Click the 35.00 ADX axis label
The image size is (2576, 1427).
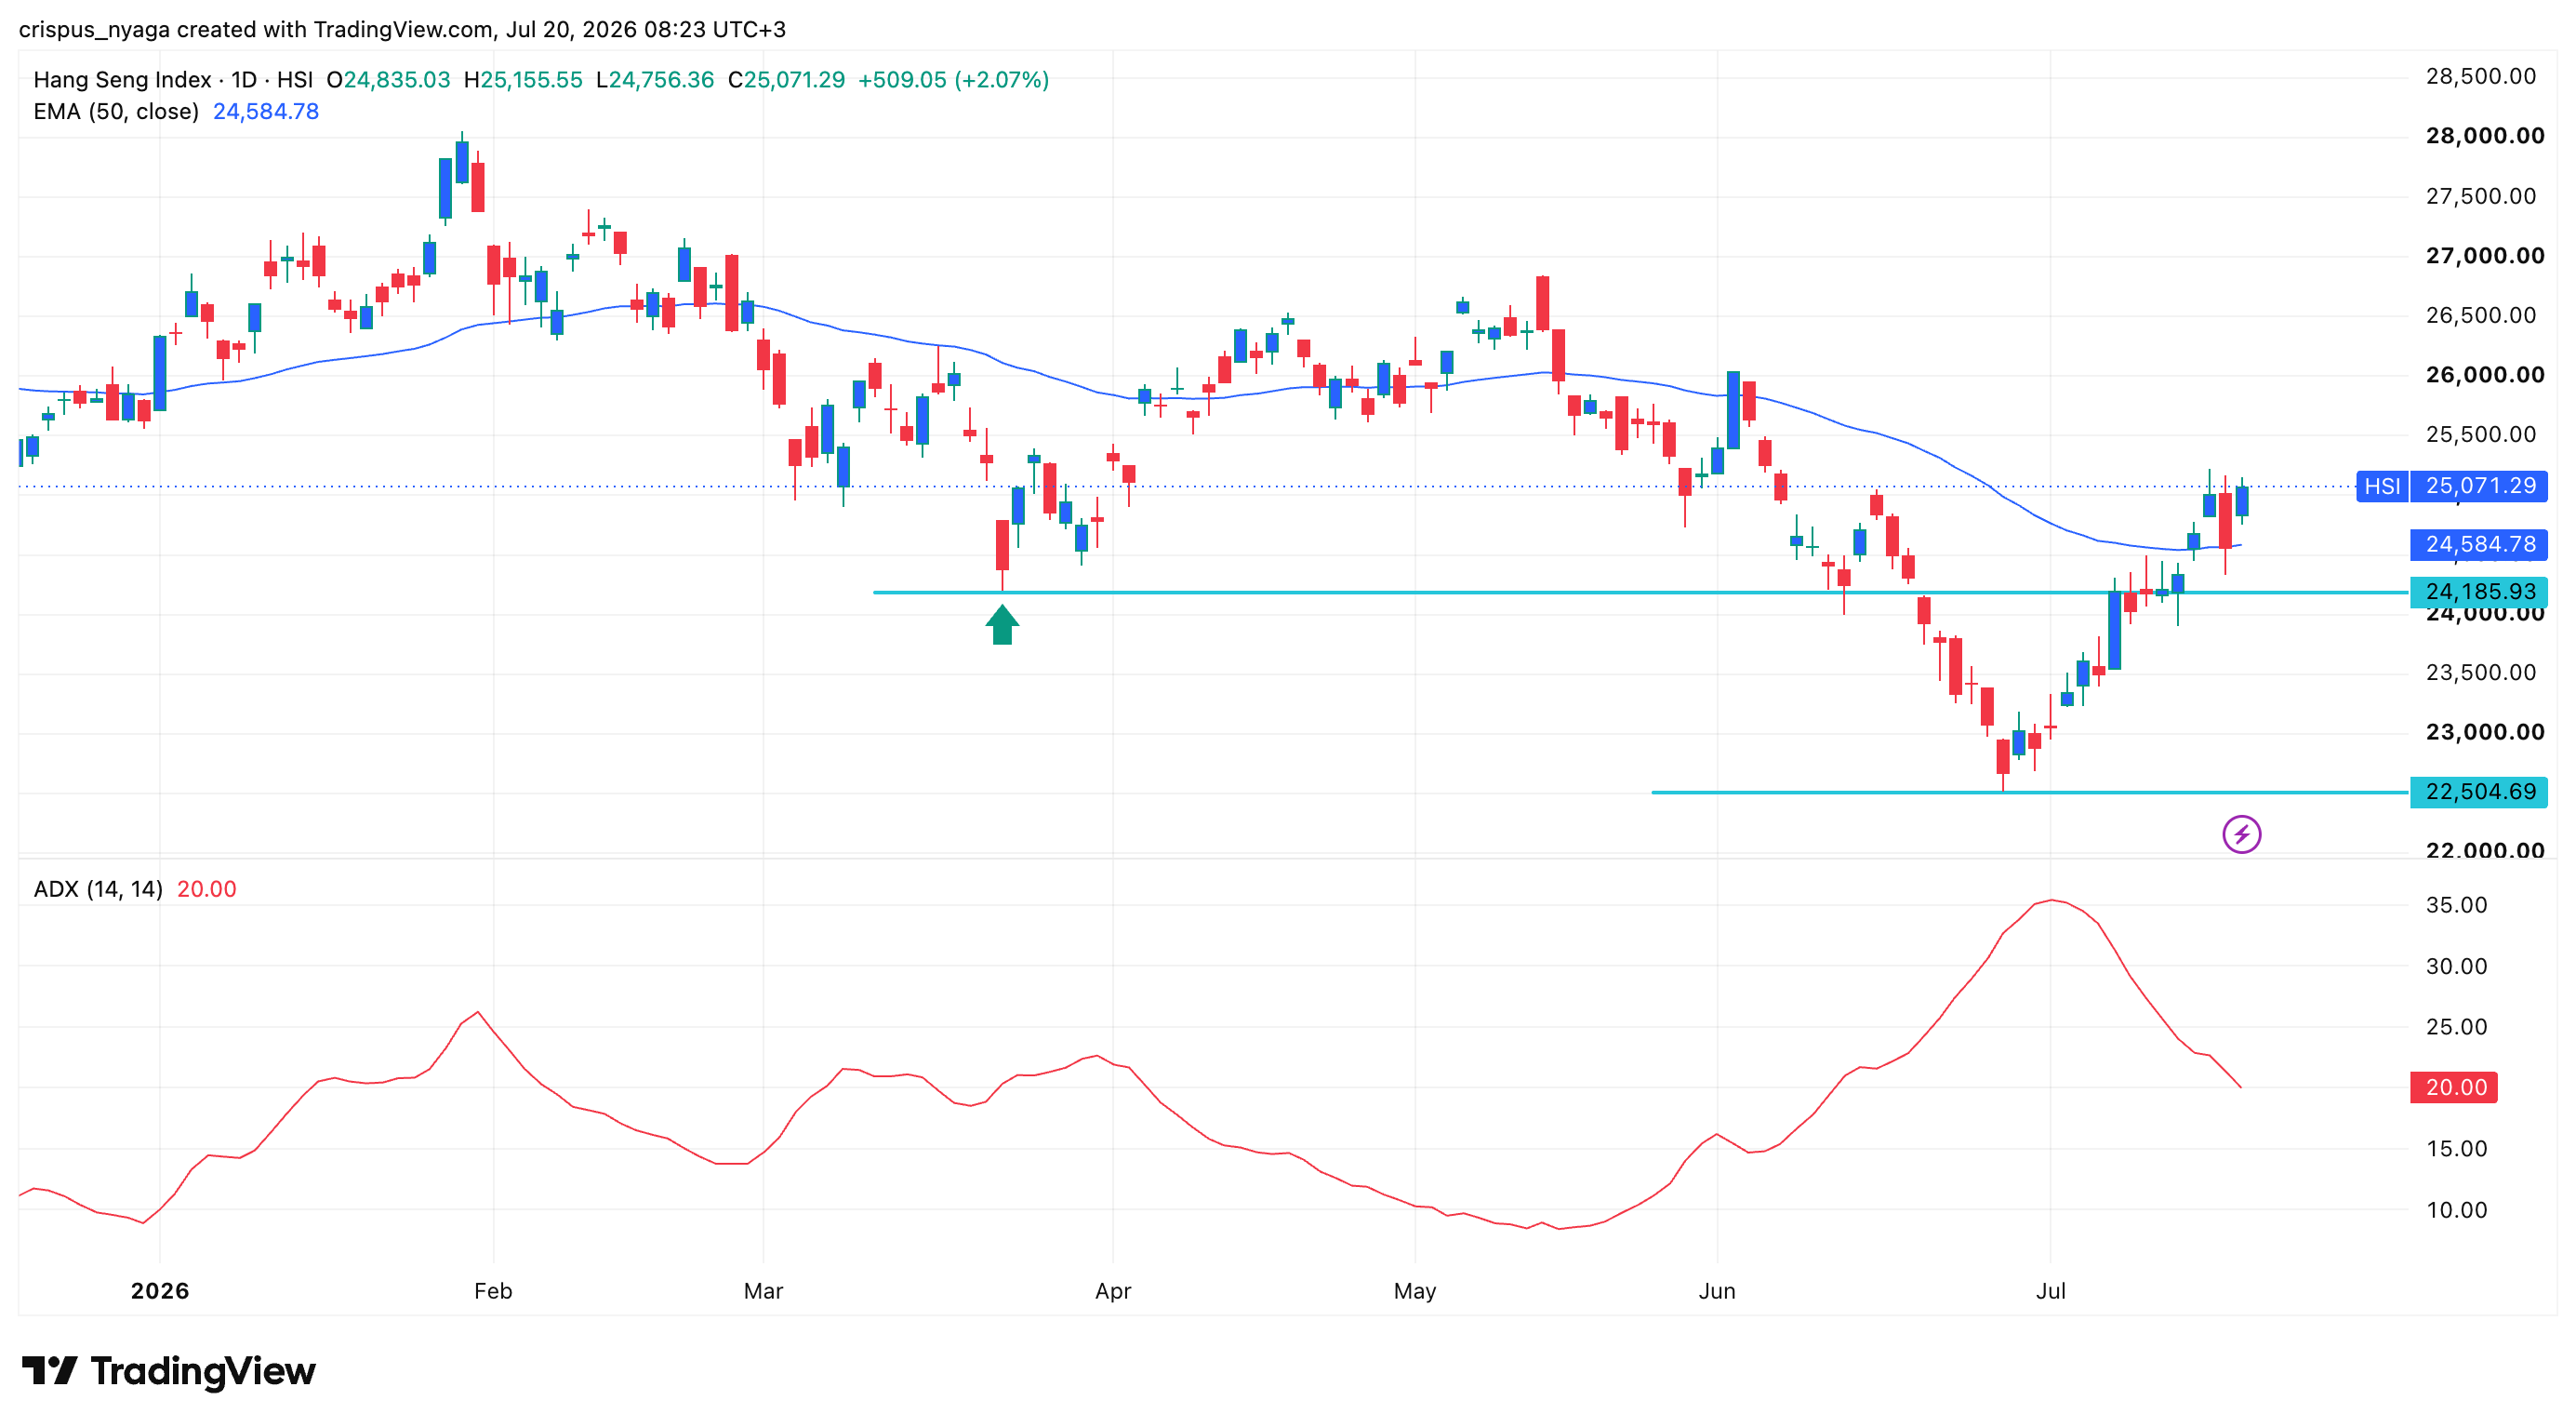click(x=2456, y=905)
